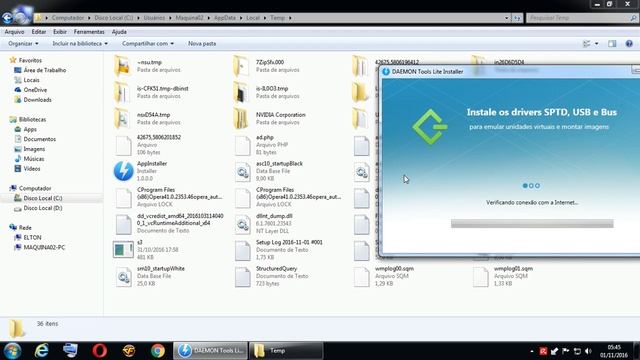Open Incluir na biblioteca dropdown
The width and height of the screenshot is (640, 360).
pyautogui.click(x=80, y=43)
